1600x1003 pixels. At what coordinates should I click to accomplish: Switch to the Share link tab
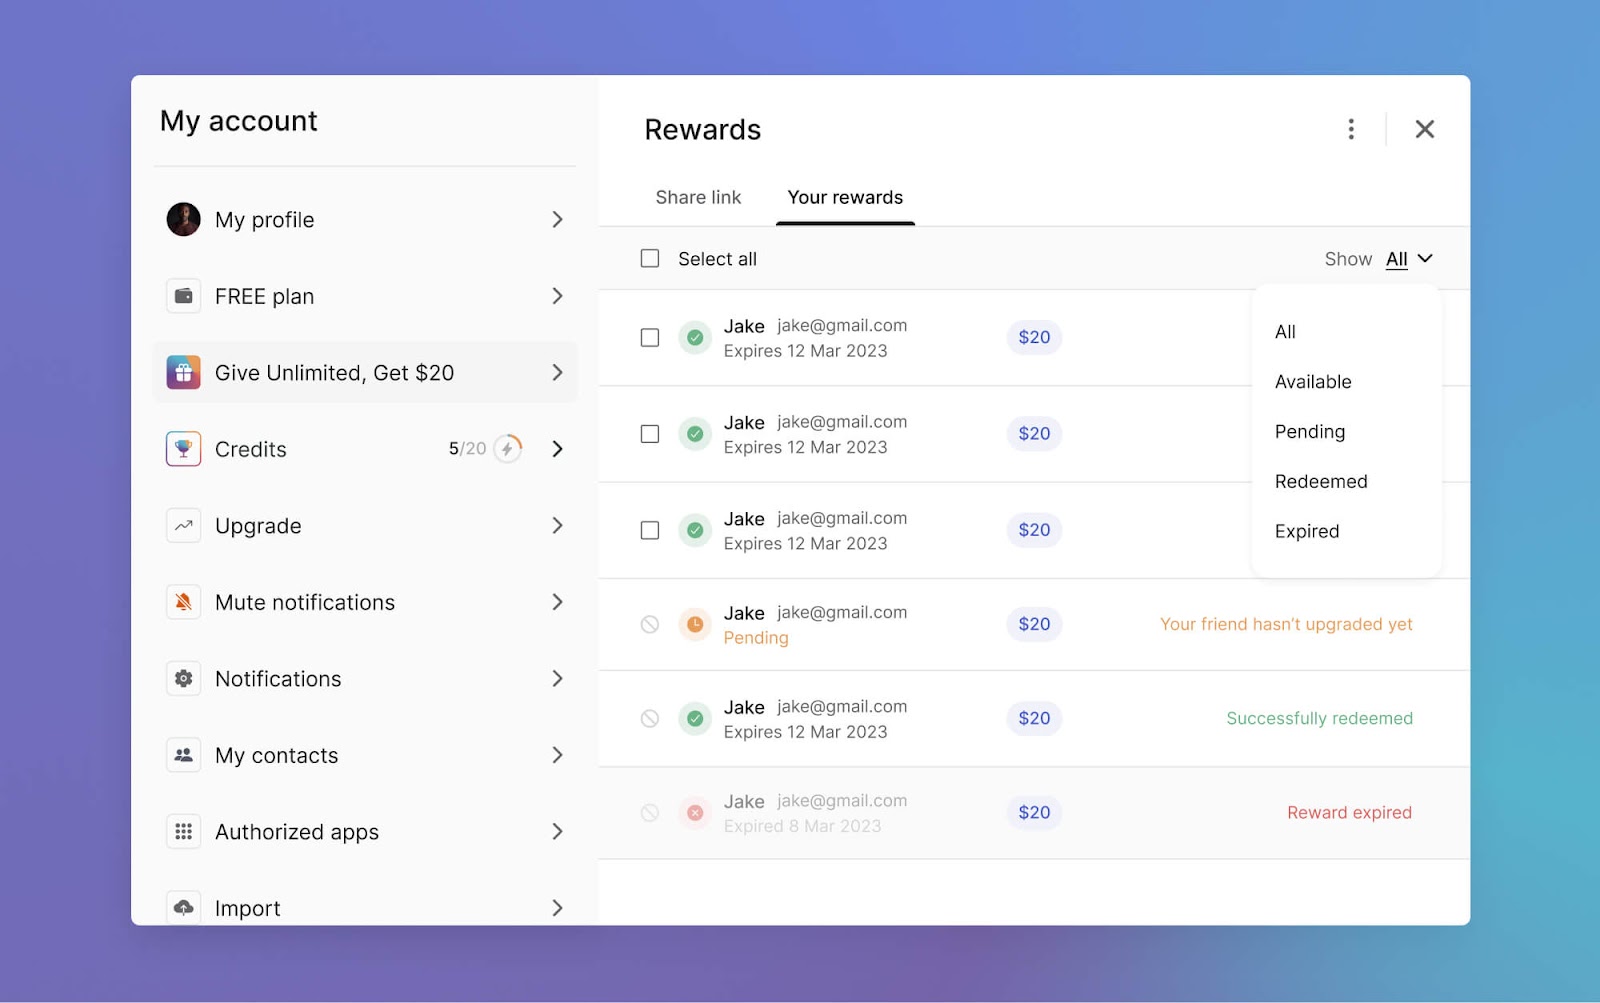coord(698,197)
